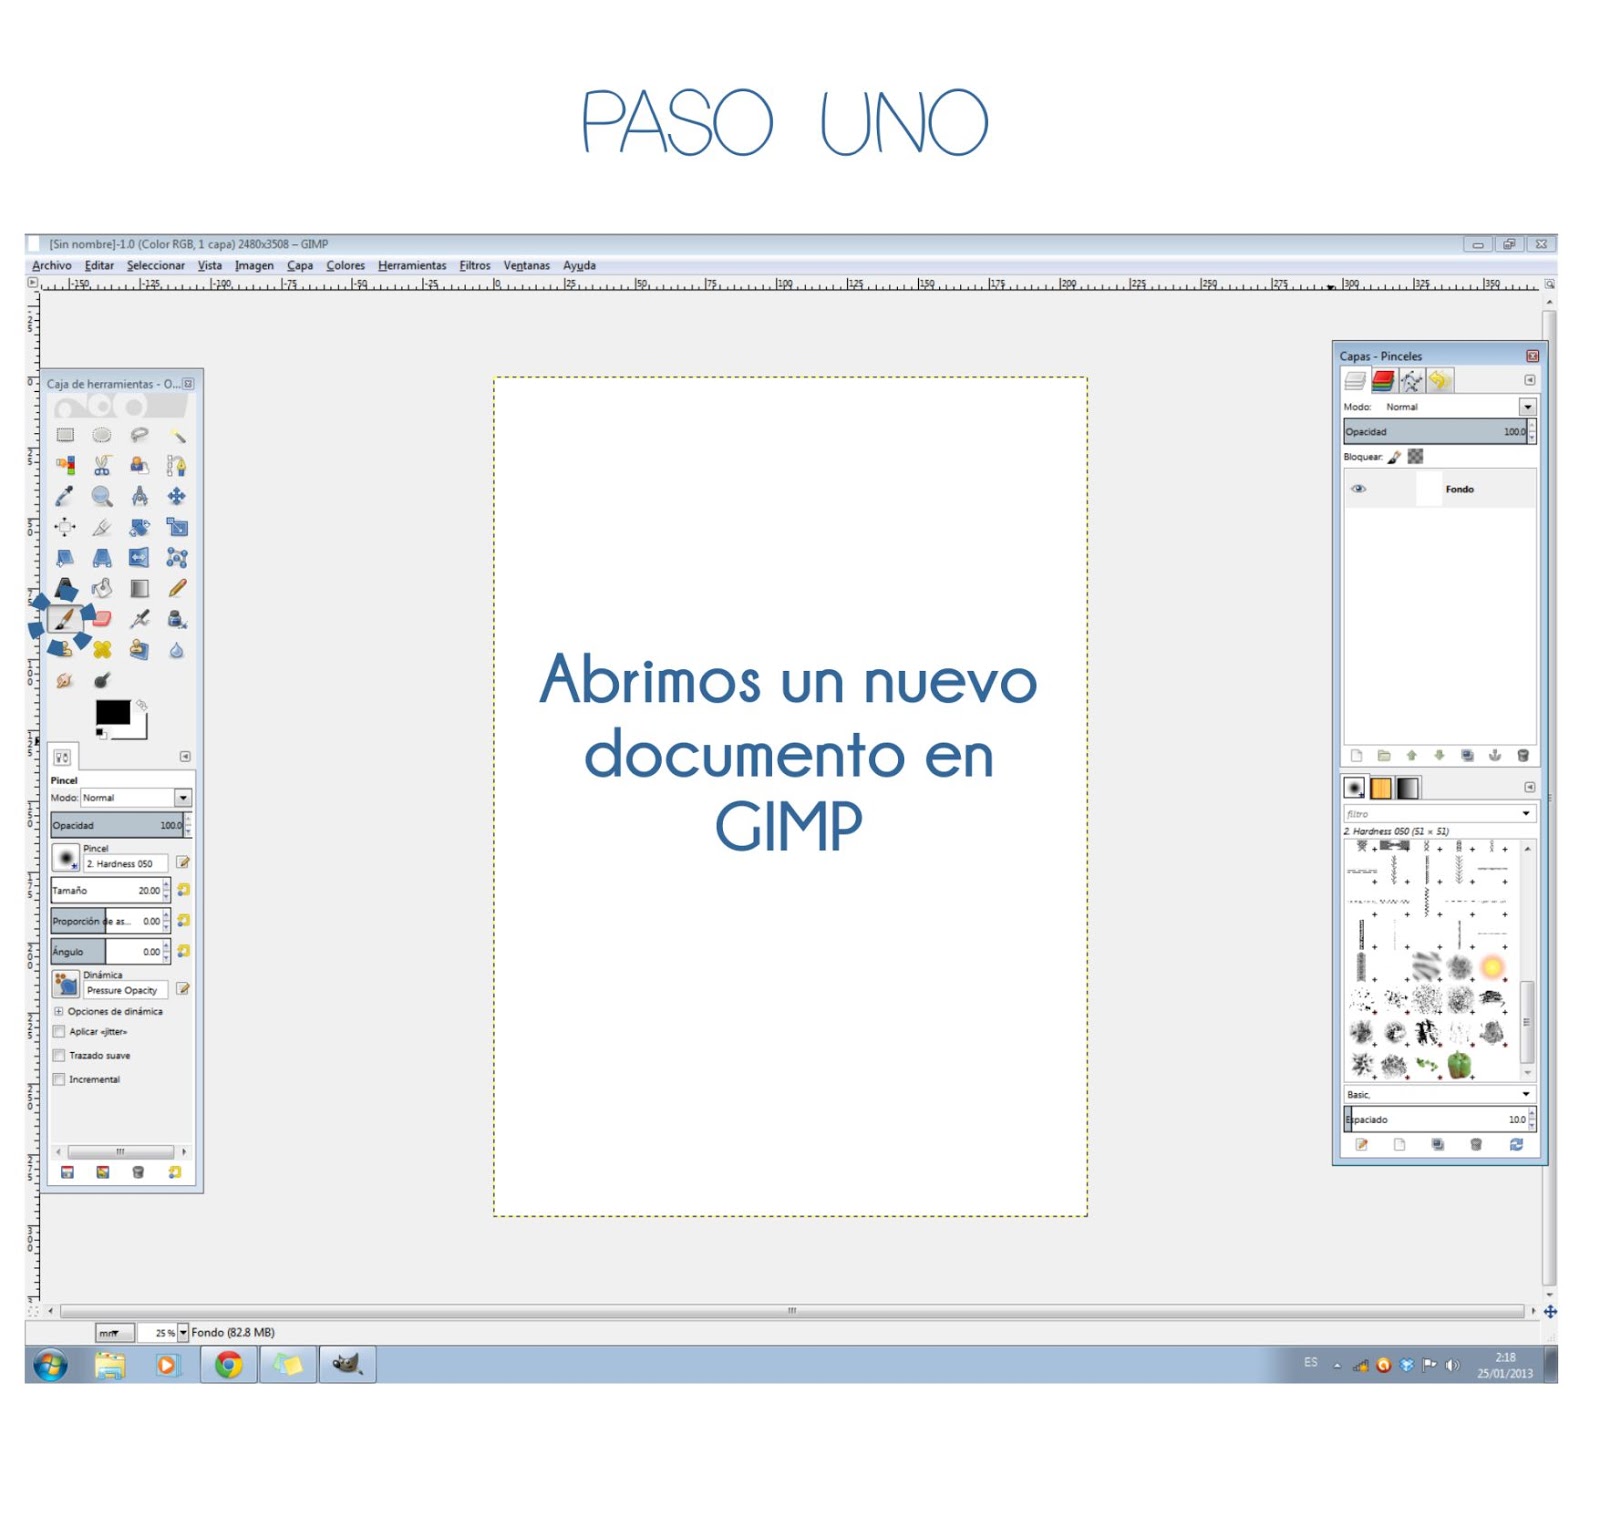
Task: Open the Archivo menu
Action: pos(52,266)
